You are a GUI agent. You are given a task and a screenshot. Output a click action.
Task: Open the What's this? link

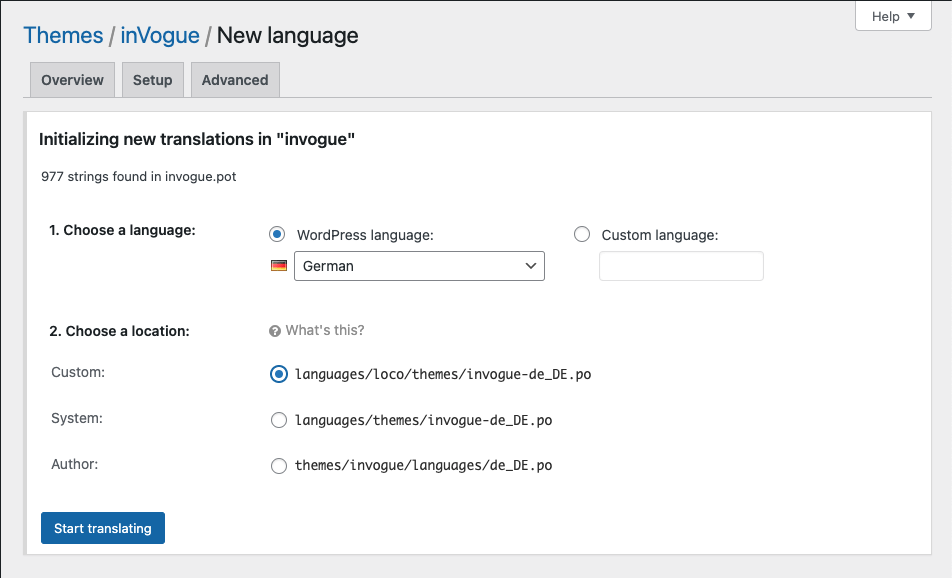[x=325, y=331]
